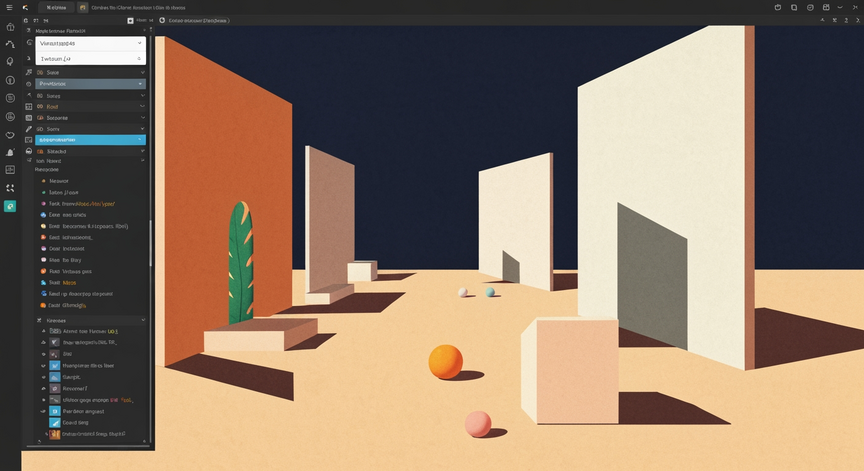Expand the Sone row chevron
The width and height of the screenshot is (864, 471).
tap(143, 72)
